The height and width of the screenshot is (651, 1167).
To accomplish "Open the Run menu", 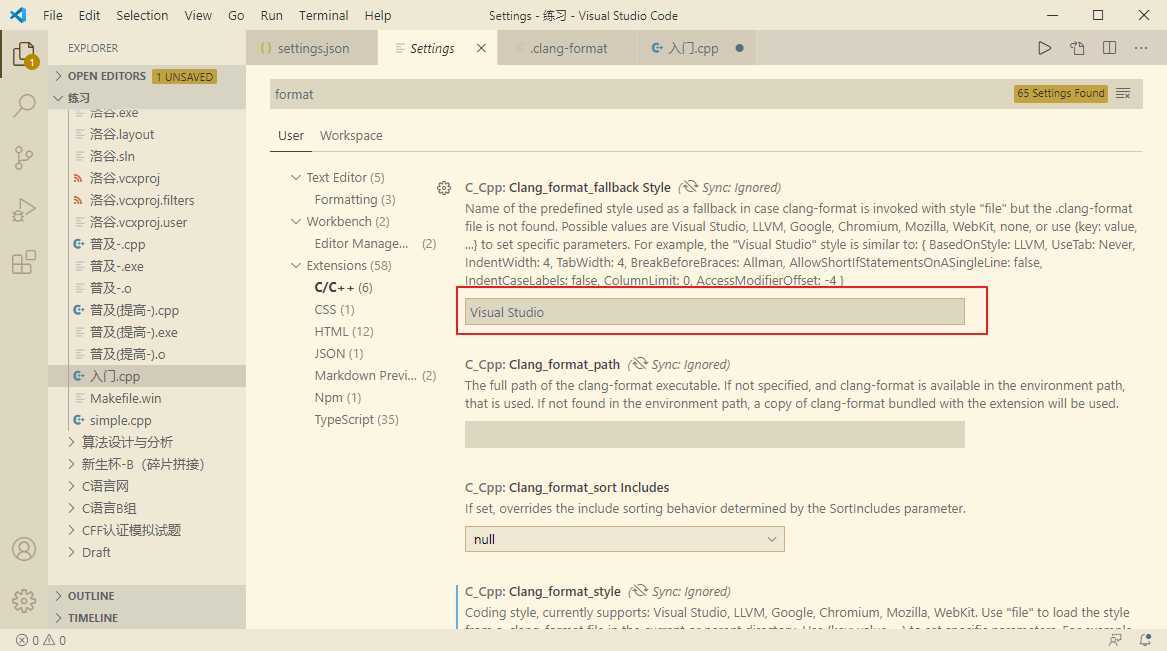I will [272, 16].
